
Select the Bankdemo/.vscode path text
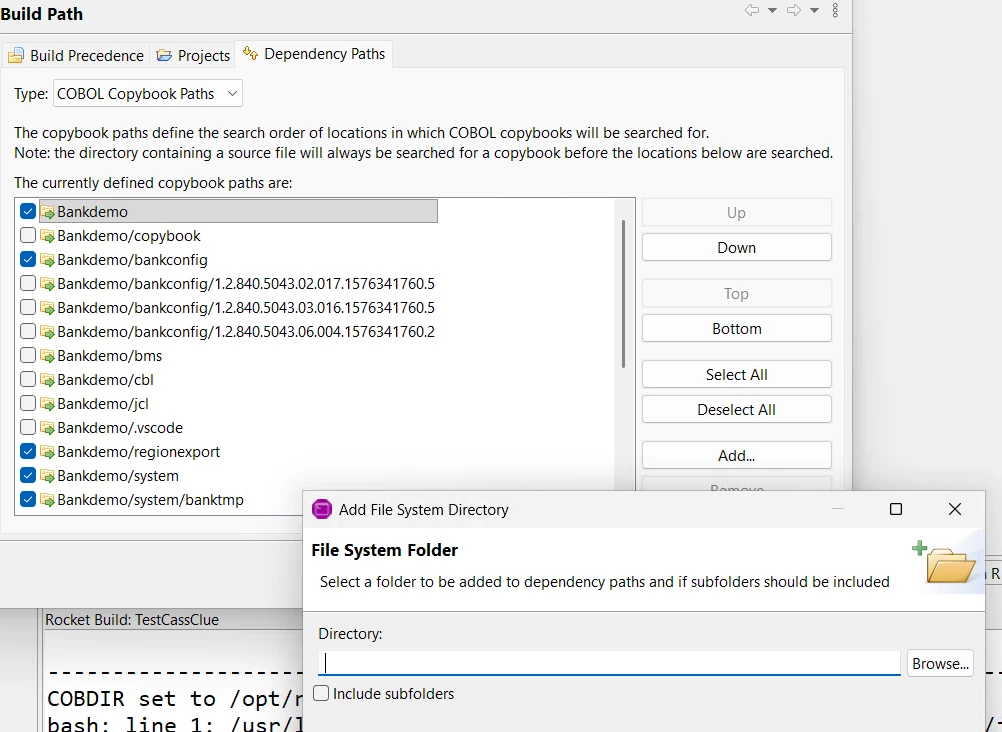click(x=120, y=428)
